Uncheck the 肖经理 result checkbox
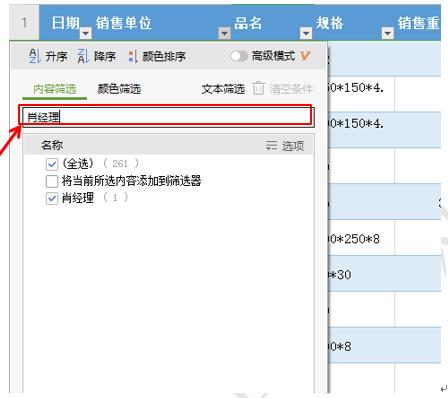 52,198
